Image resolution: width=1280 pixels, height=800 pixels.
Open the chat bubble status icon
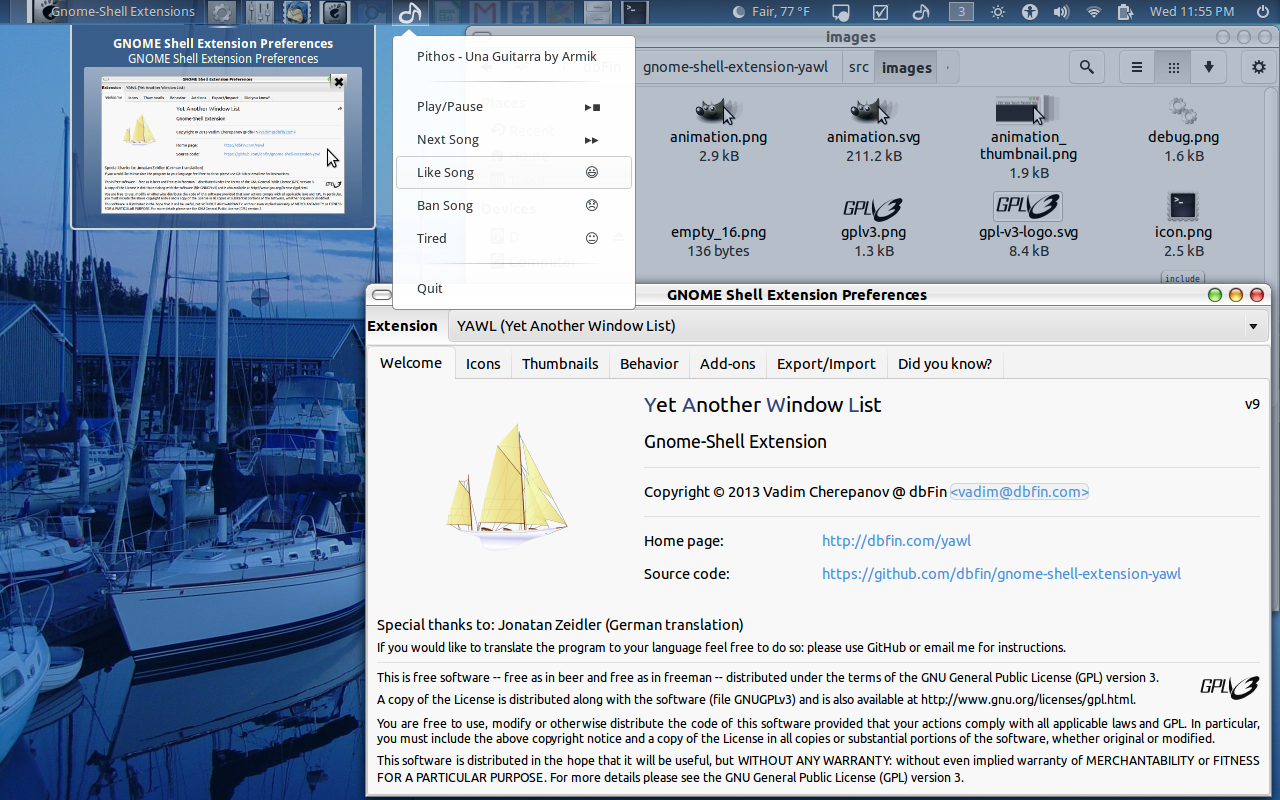point(841,12)
